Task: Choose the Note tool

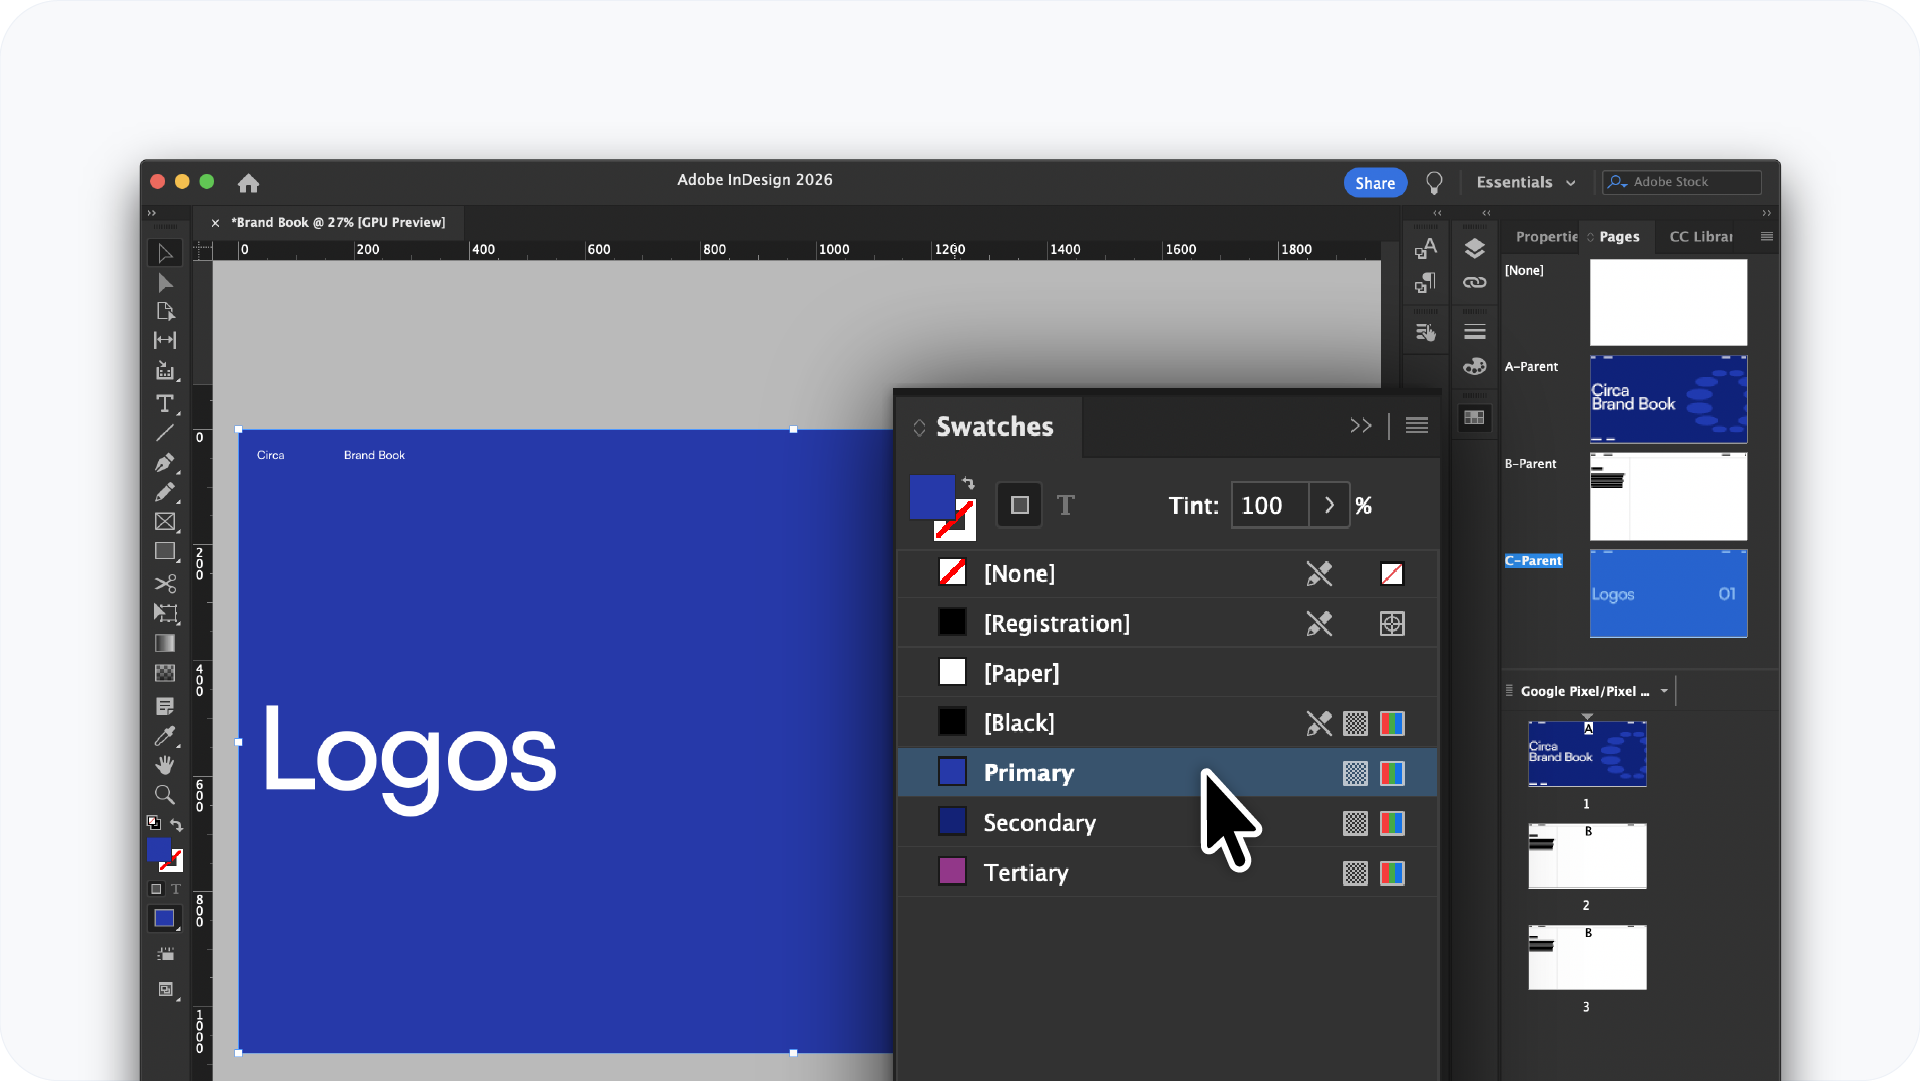Action: tap(165, 706)
